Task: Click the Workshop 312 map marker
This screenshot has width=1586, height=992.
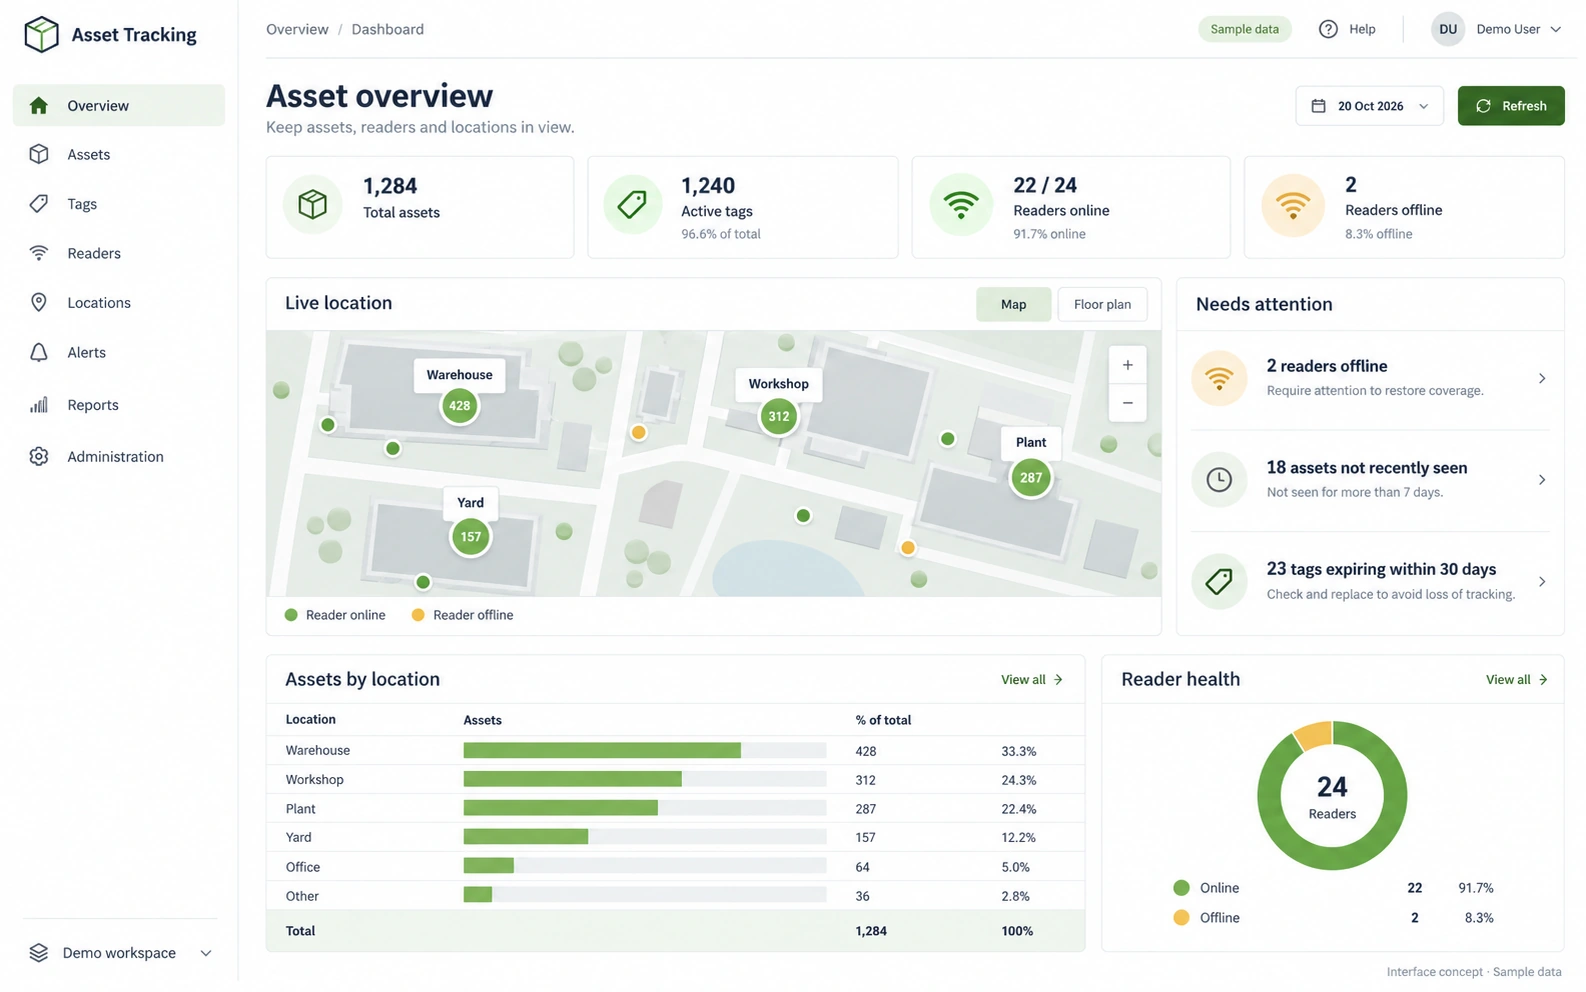Action: pos(778,416)
